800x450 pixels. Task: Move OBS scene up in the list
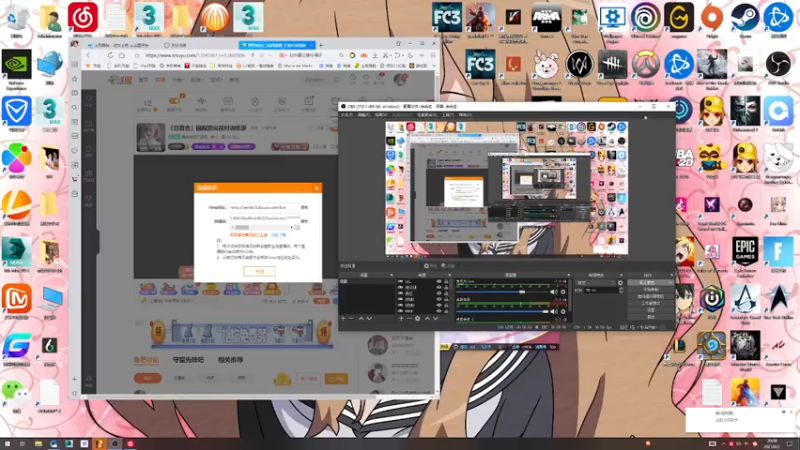(x=361, y=318)
